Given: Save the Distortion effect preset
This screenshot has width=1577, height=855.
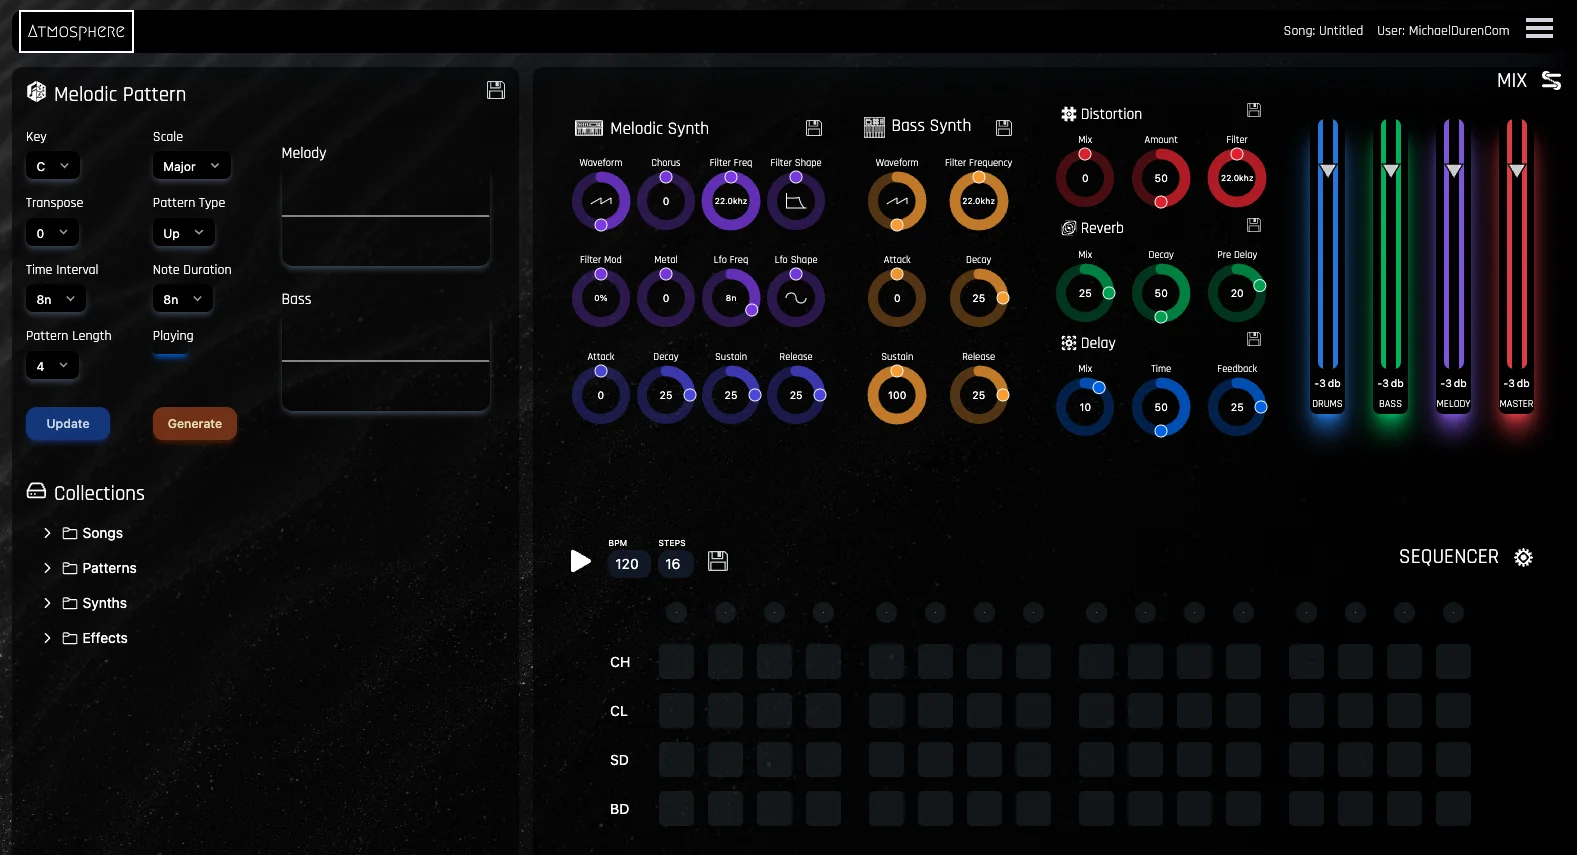Looking at the screenshot, I should [x=1254, y=110].
